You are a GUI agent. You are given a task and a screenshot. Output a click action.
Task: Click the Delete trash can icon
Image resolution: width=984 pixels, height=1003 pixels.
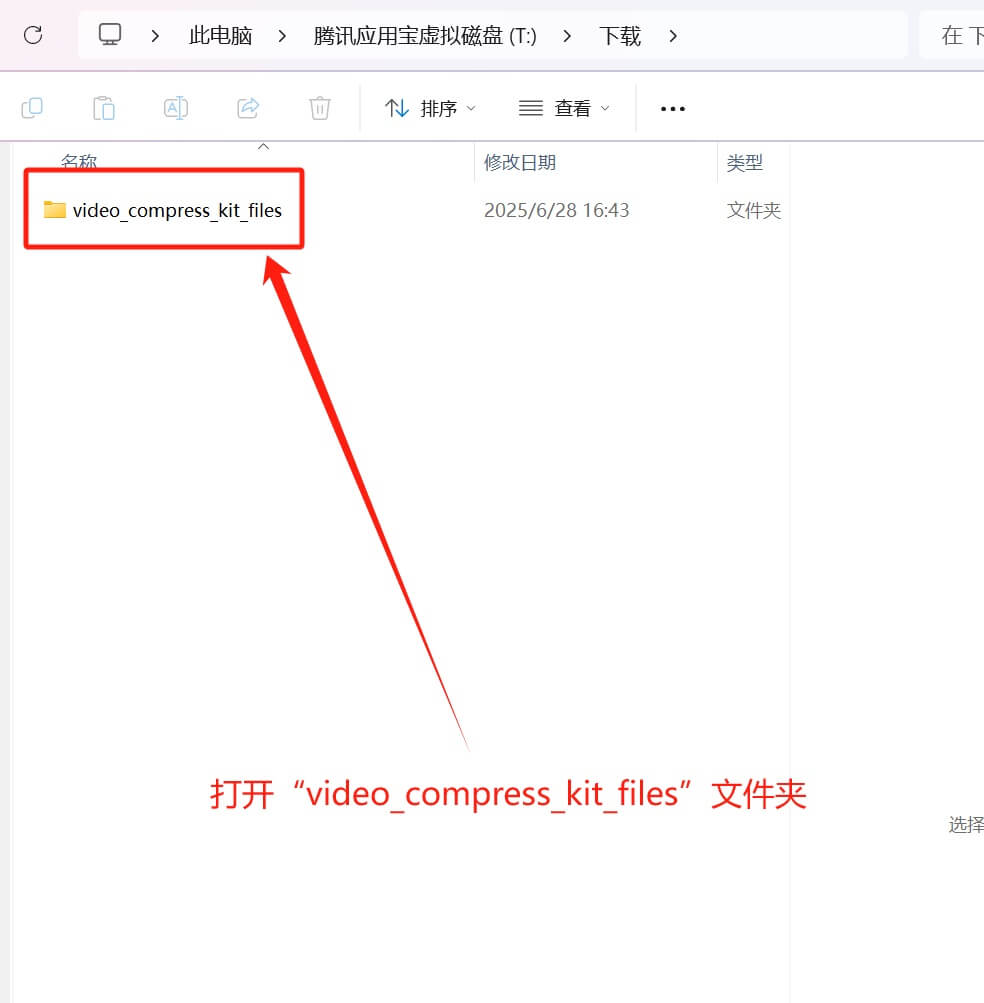click(320, 108)
